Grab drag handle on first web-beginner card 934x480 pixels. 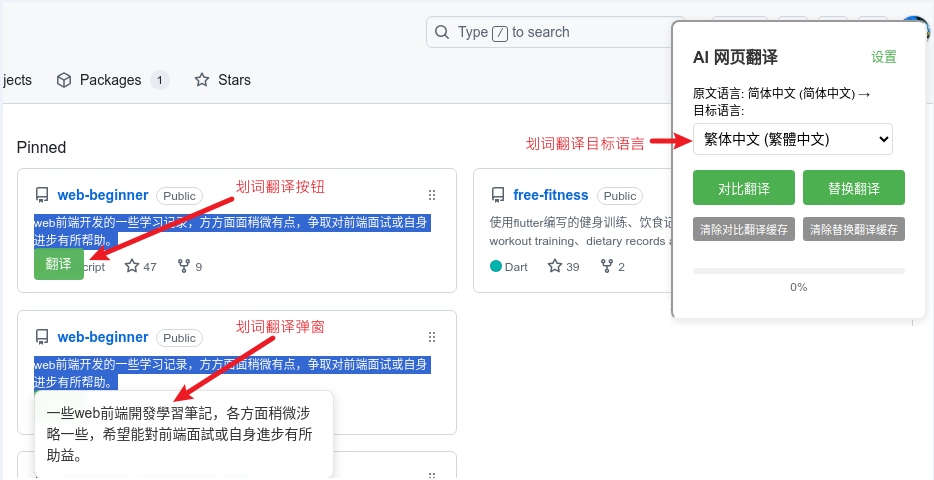click(x=432, y=195)
